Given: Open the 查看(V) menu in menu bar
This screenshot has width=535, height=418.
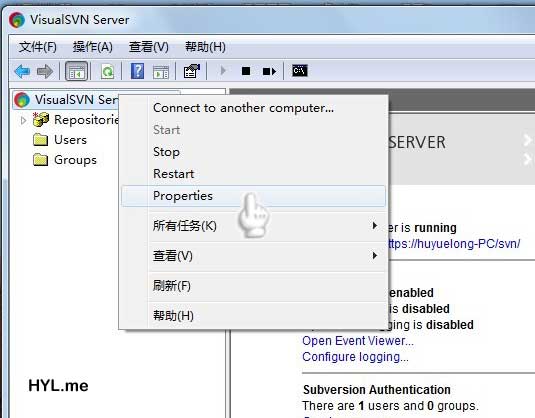Looking at the screenshot, I should (x=148, y=47).
